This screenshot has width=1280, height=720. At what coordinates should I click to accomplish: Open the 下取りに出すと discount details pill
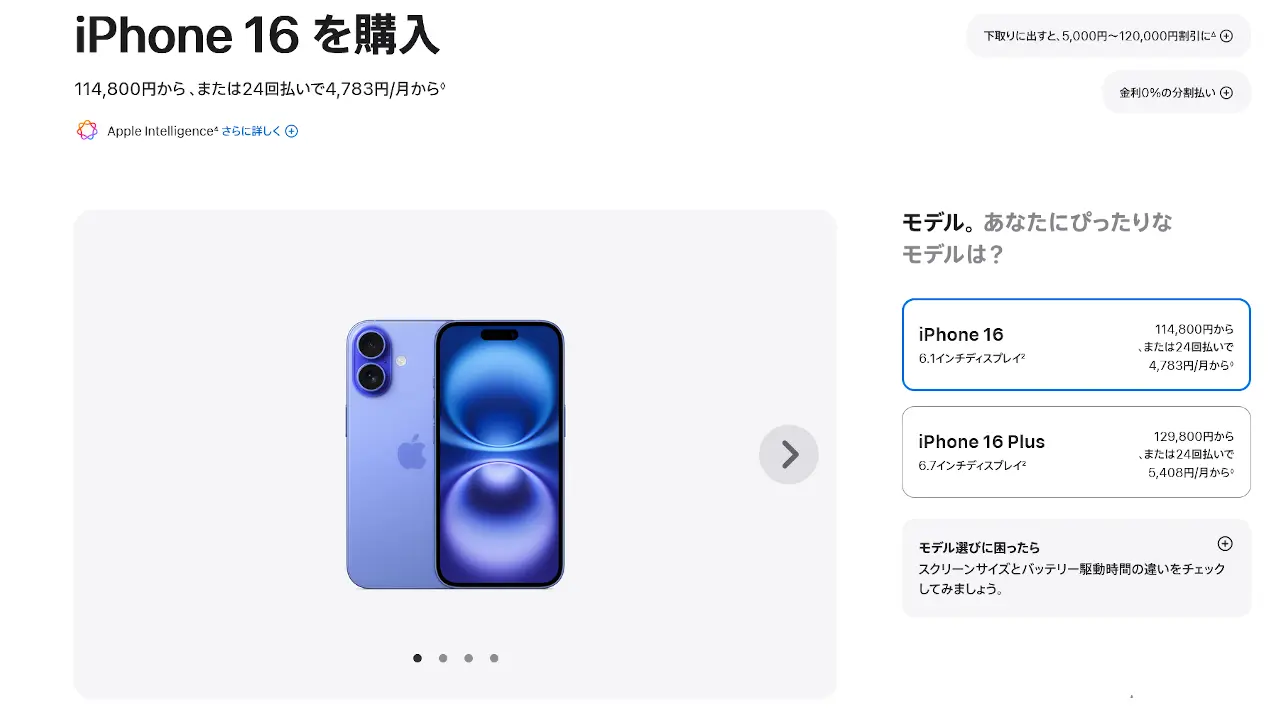1108,36
